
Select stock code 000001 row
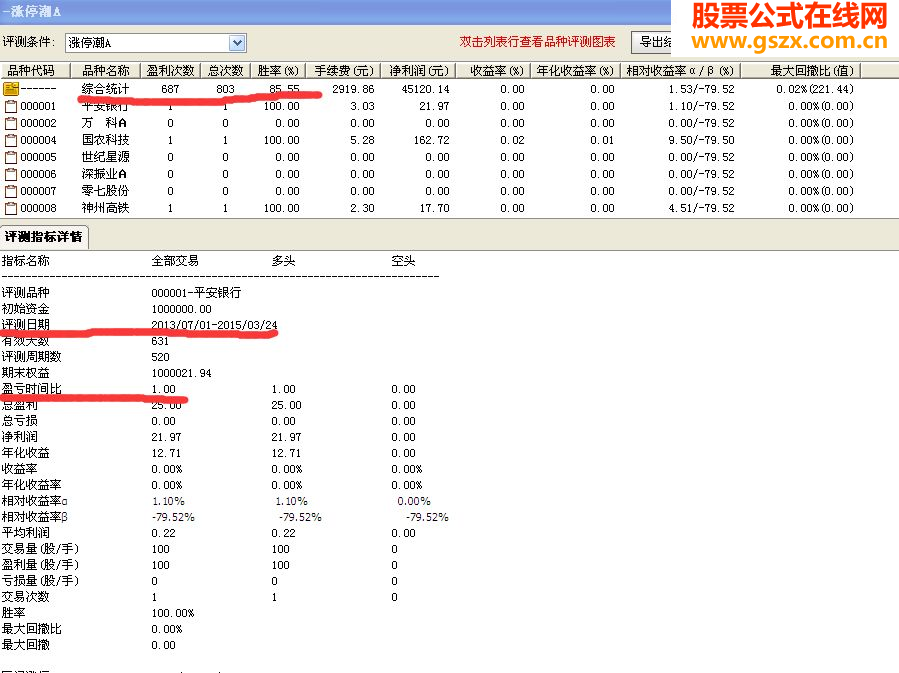click(38, 106)
